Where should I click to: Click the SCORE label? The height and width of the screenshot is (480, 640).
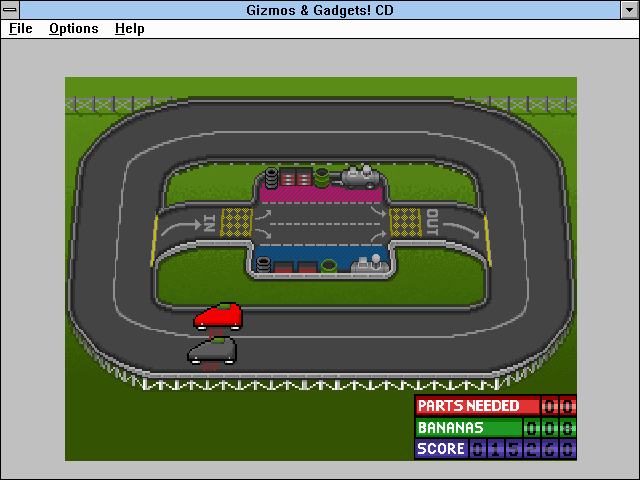coord(441,449)
